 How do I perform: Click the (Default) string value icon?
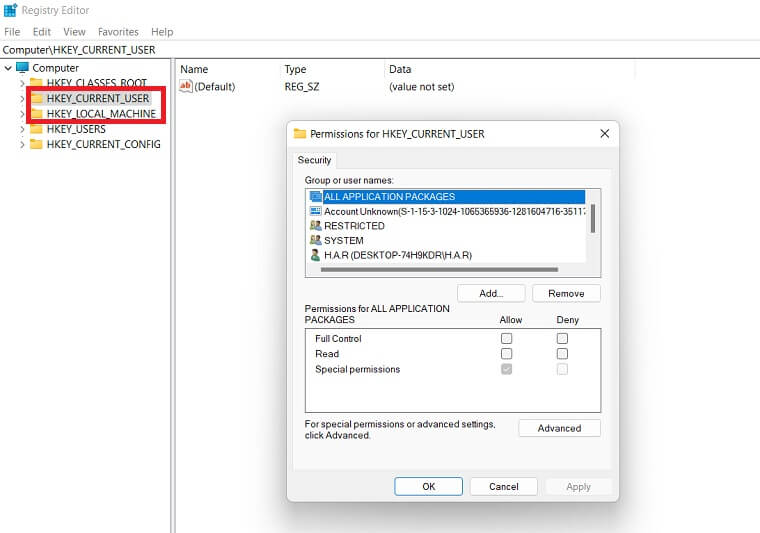click(x=186, y=86)
